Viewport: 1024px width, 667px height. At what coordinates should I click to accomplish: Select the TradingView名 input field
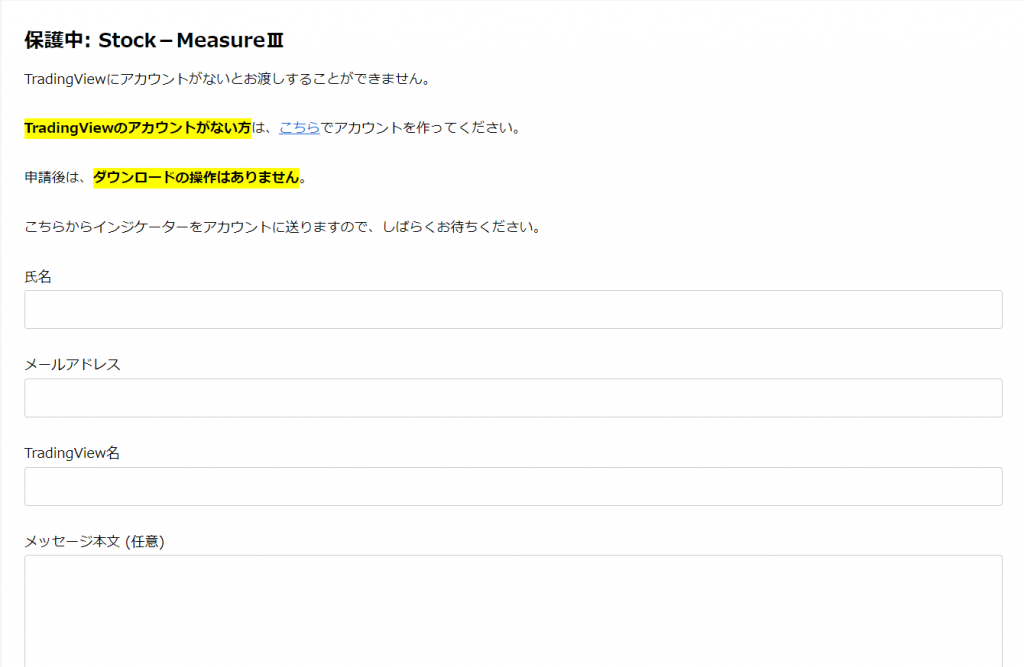tap(513, 487)
